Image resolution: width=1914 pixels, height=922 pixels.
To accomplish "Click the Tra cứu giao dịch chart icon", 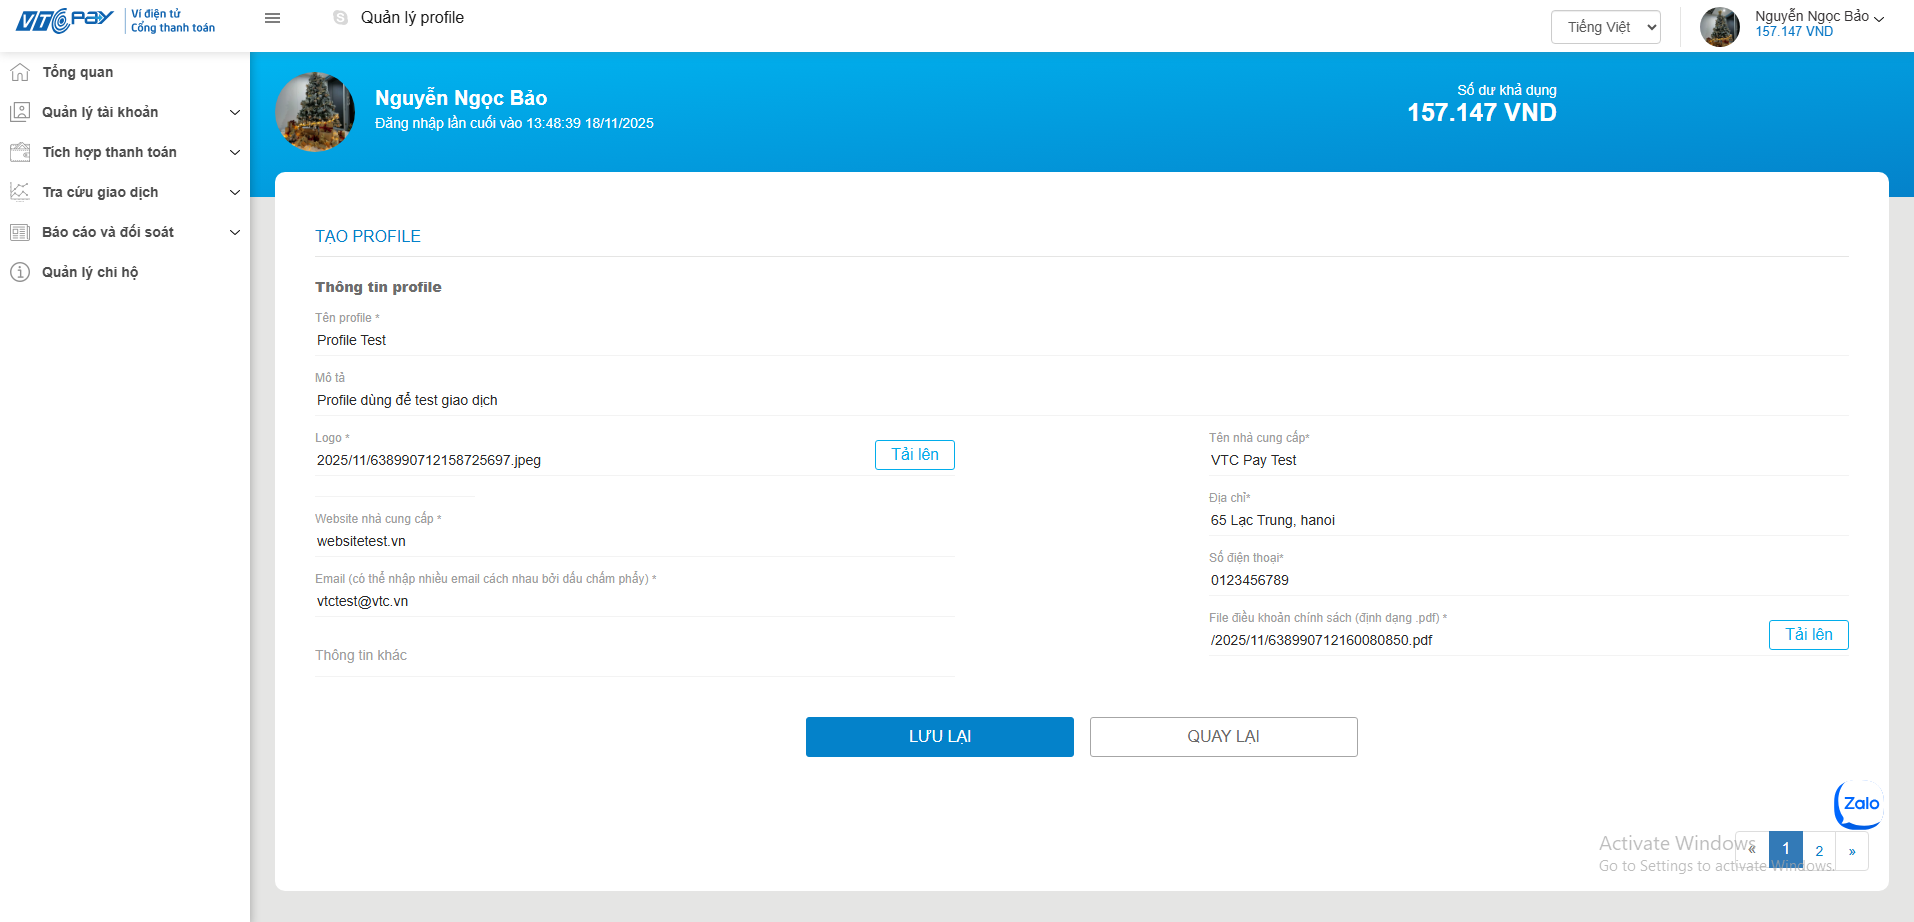I will [x=20, y=192].
